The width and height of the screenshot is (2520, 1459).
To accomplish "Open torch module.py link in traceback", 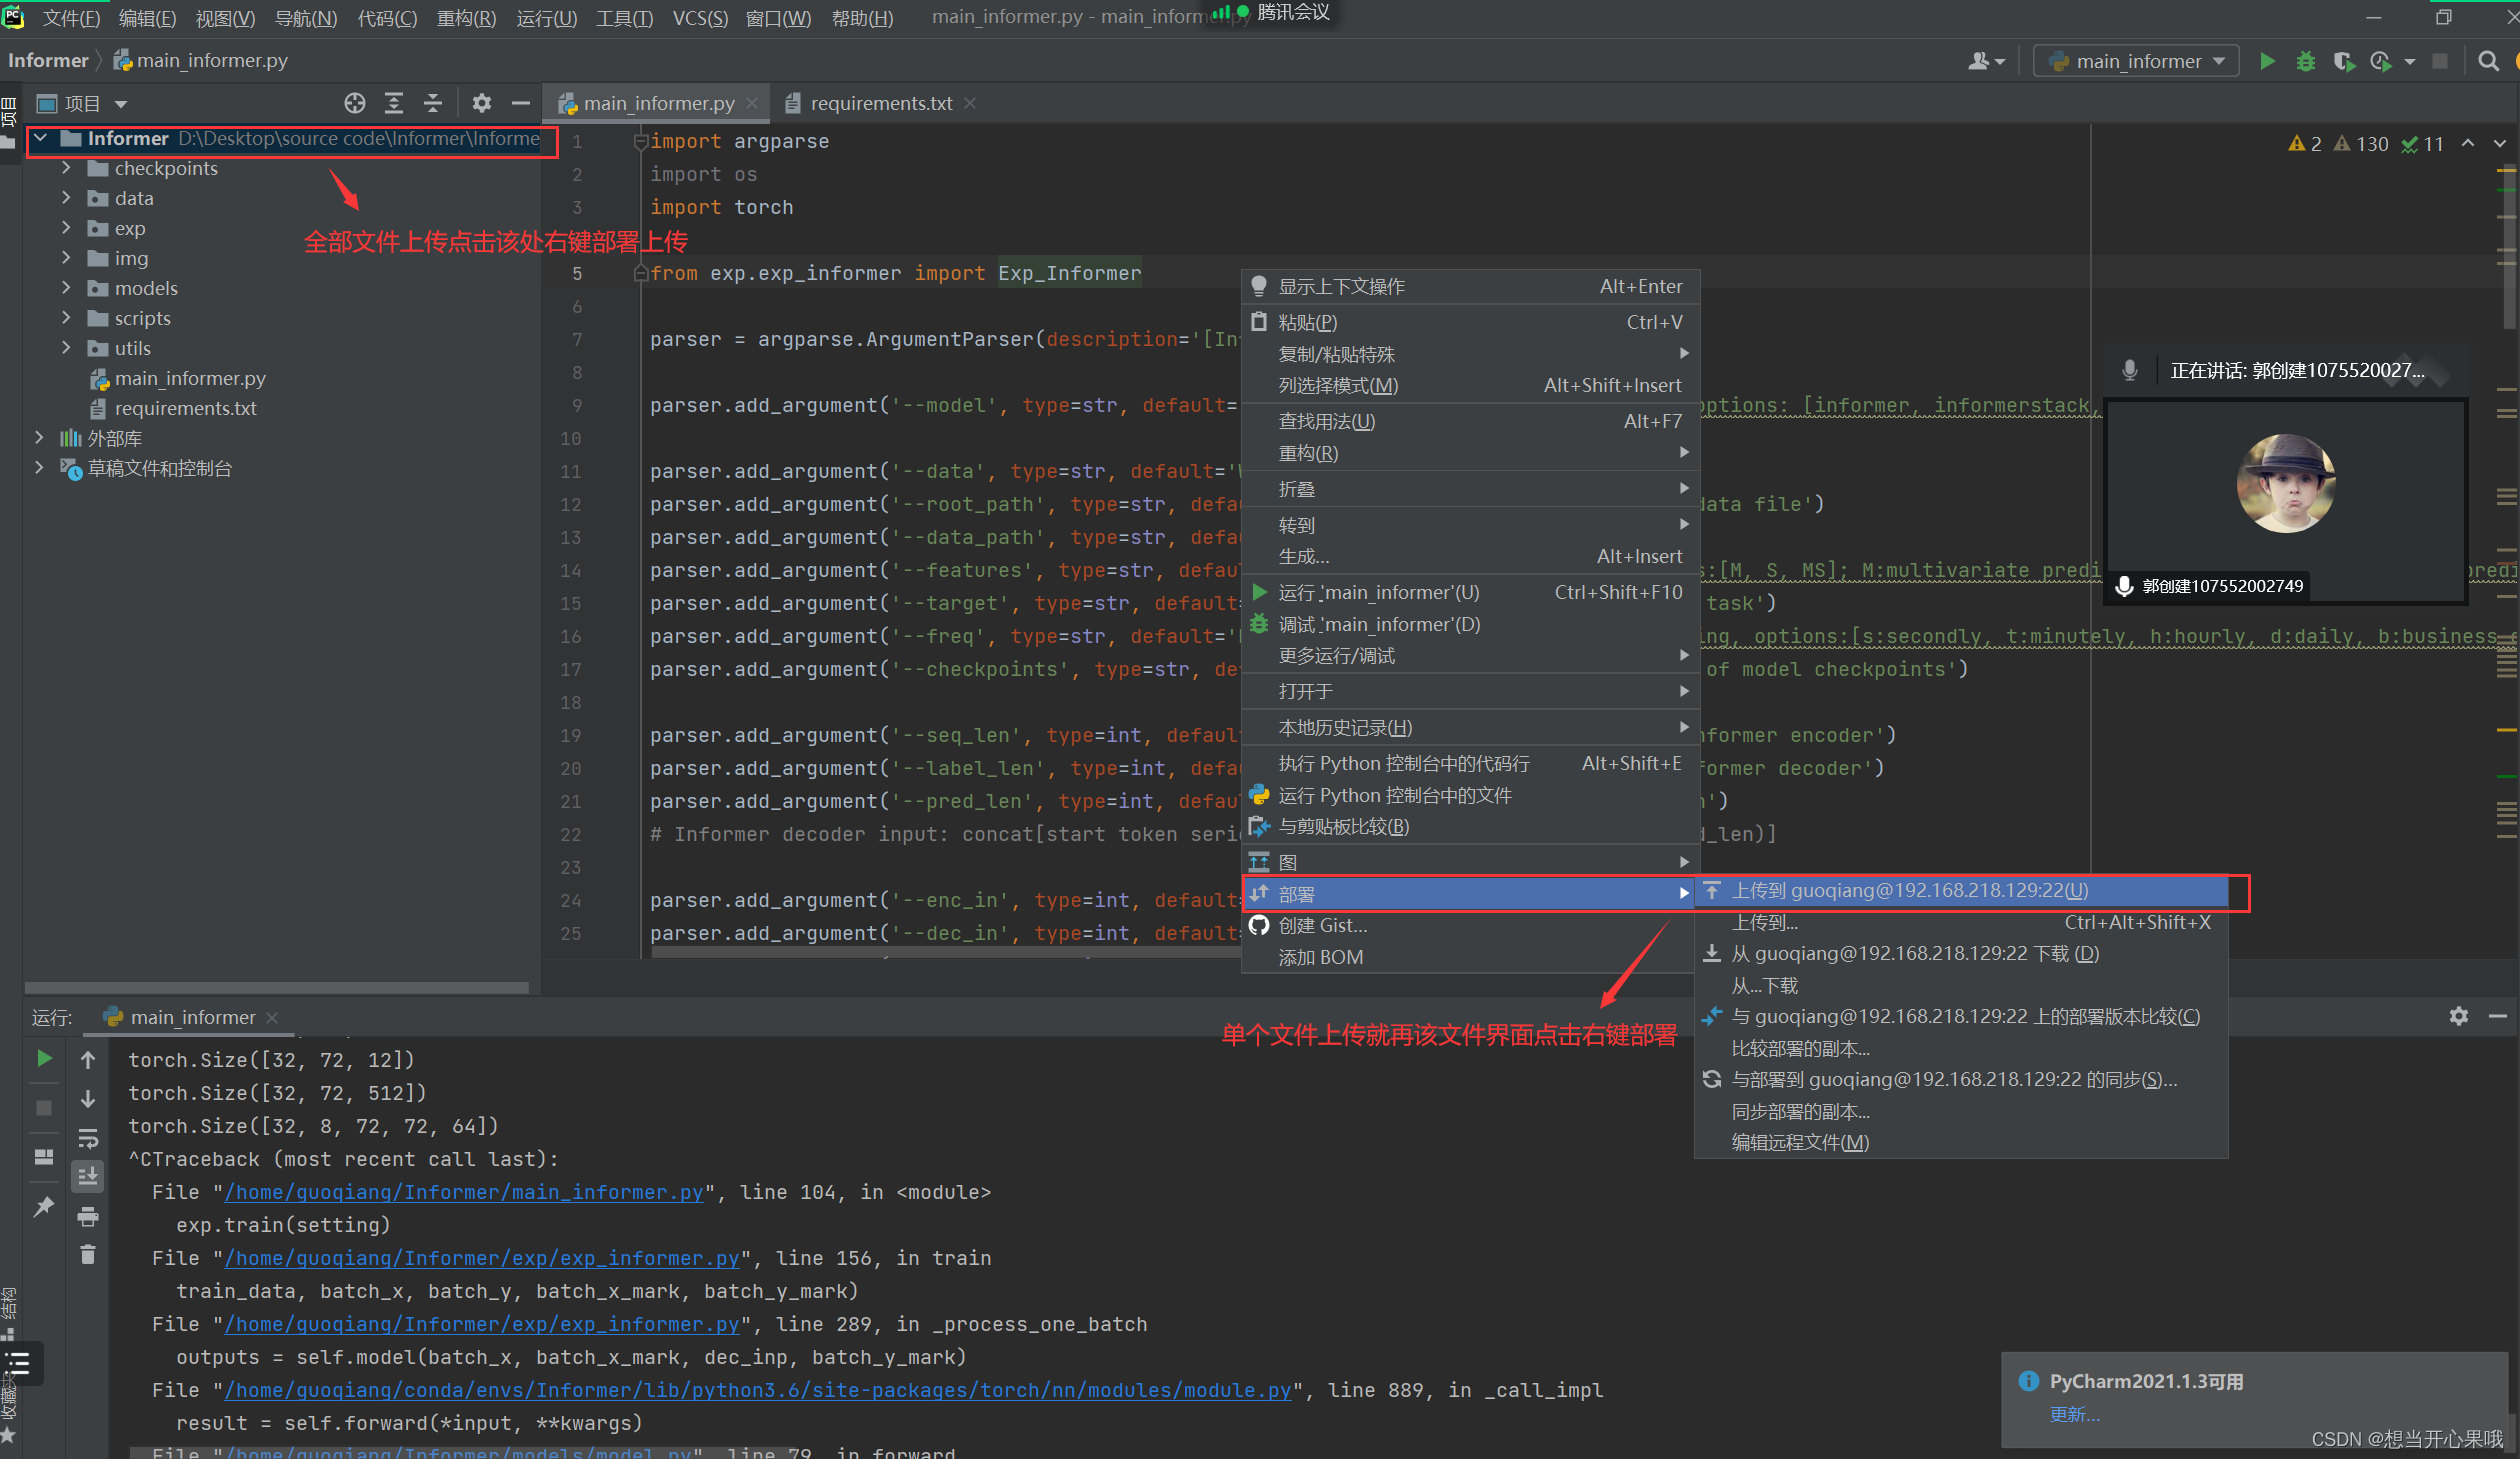I will 758,1390.
